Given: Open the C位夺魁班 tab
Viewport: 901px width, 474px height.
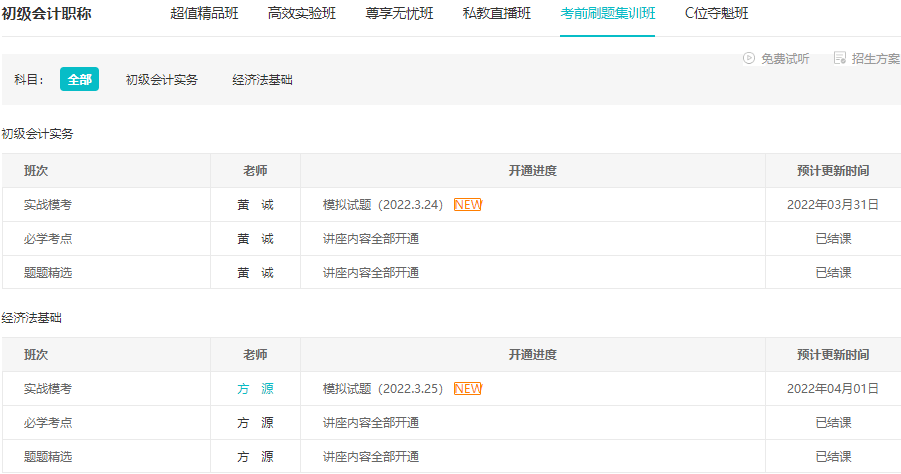Looking at the screenshot, I should click(716, 14).
